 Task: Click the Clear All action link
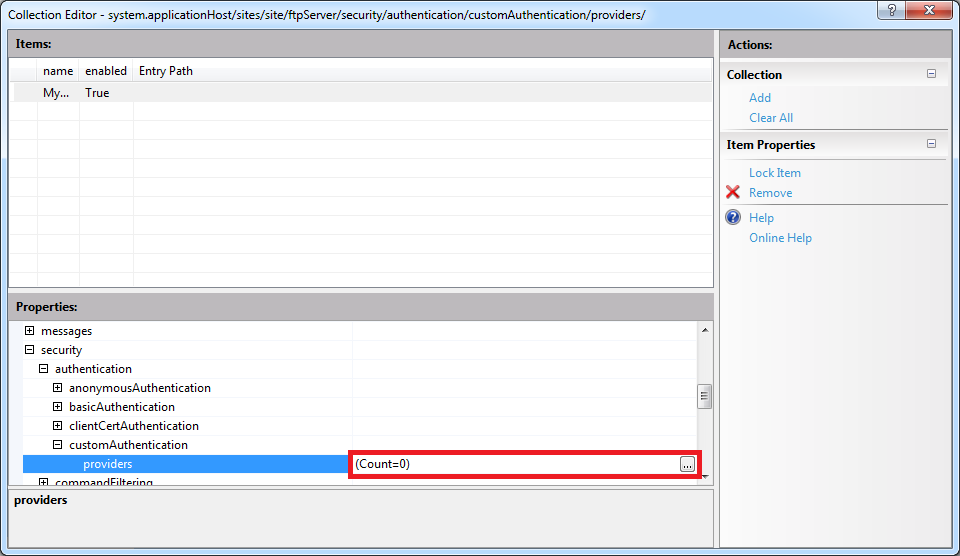[771, 118]
